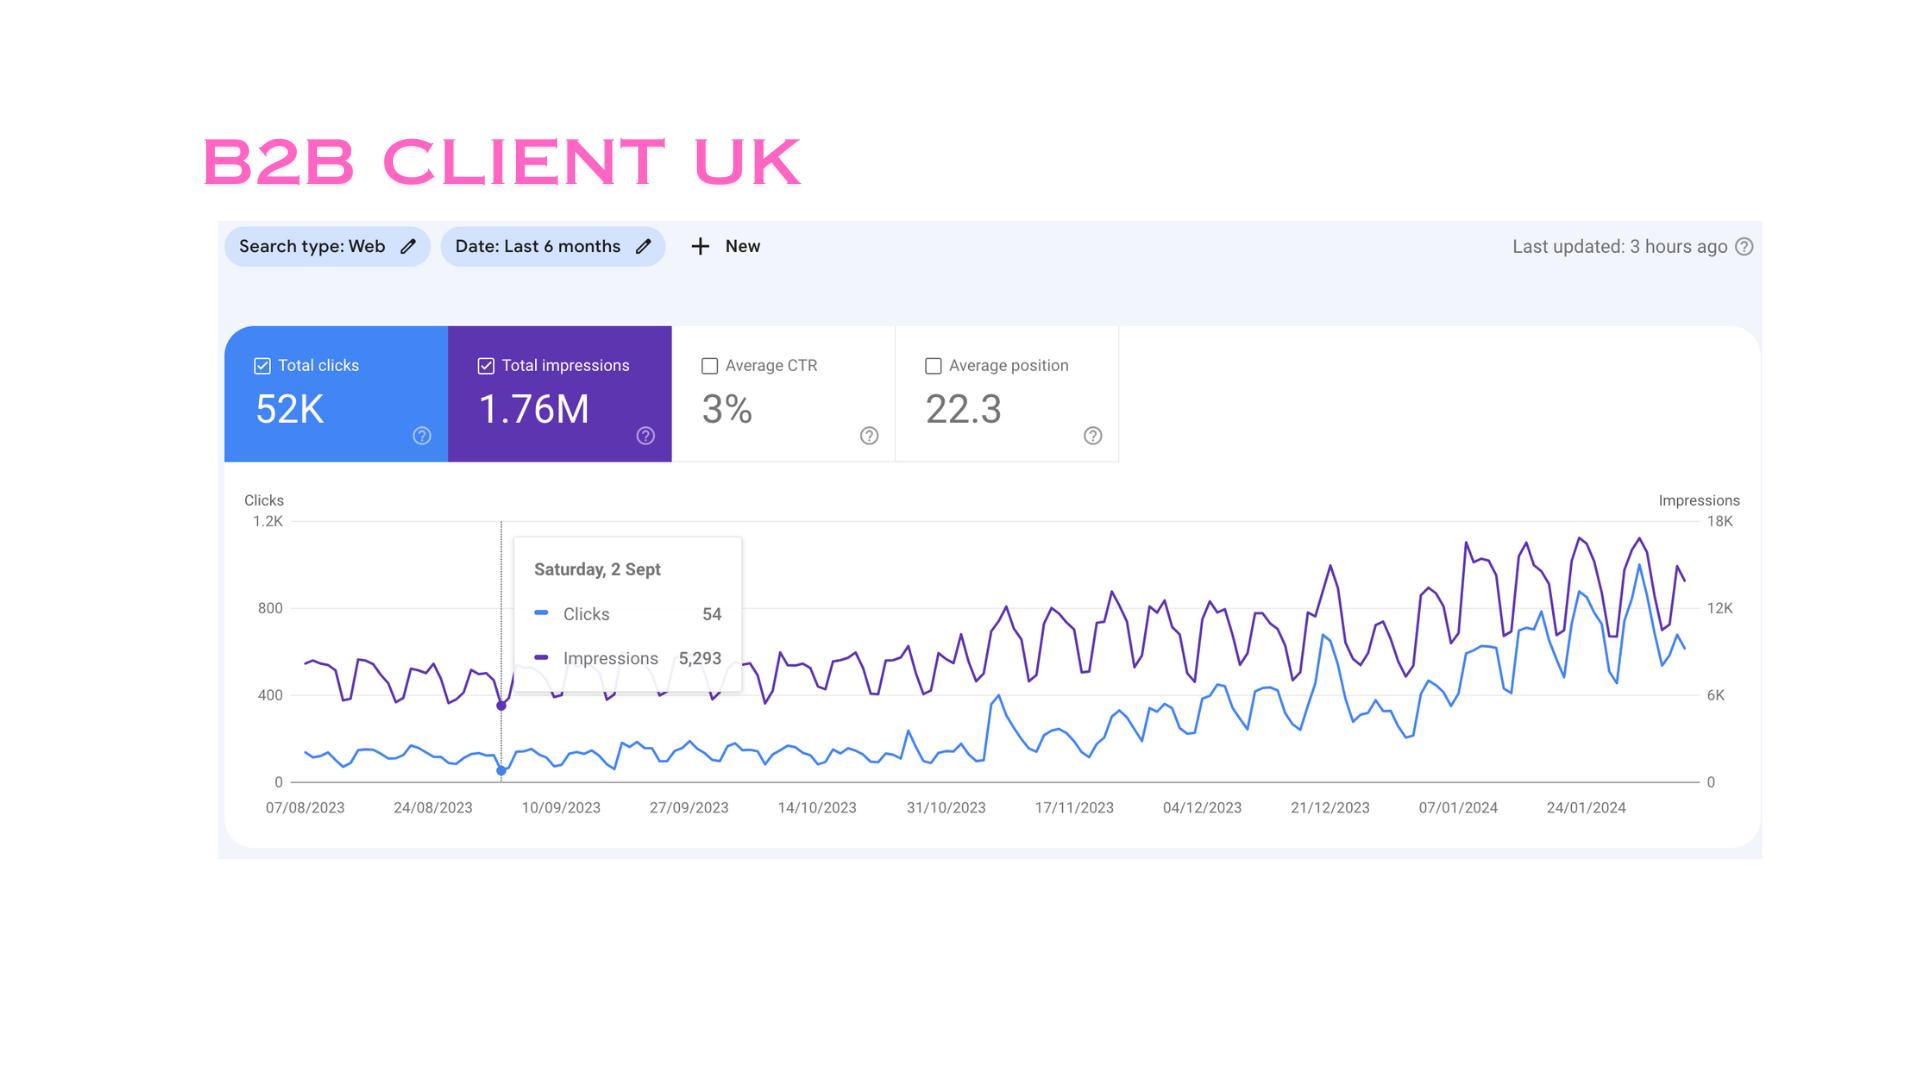Click help icon in Total impressions card
The image size is (1920, 1080).
(x=646, y=436)
